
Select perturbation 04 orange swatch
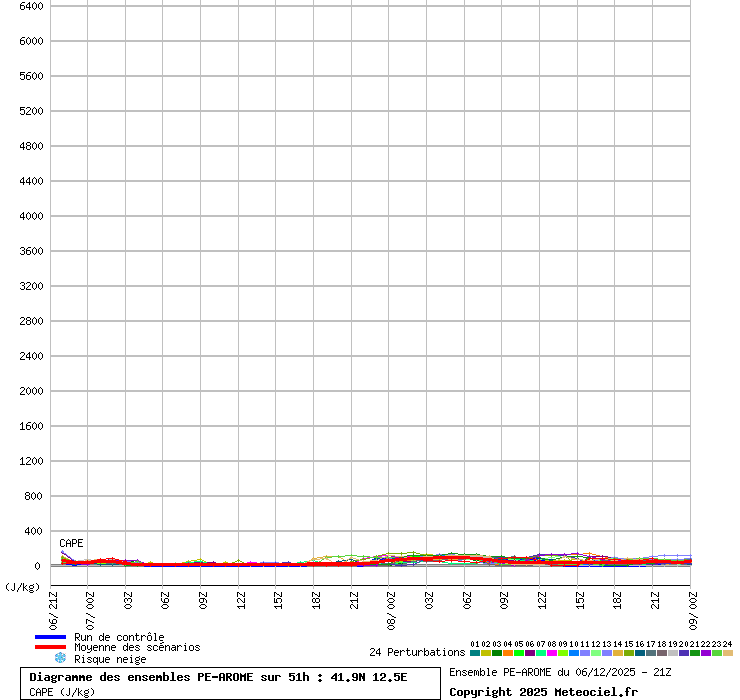pos(508,653)
